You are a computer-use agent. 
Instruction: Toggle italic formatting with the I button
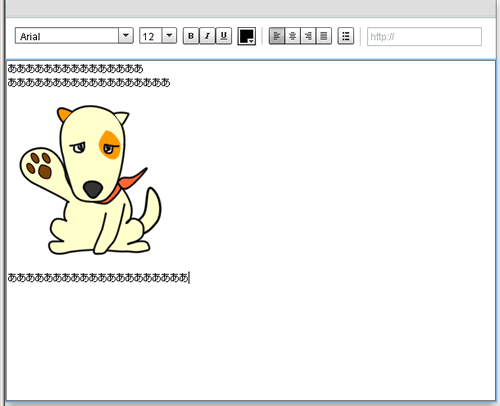tap(207, 36)
